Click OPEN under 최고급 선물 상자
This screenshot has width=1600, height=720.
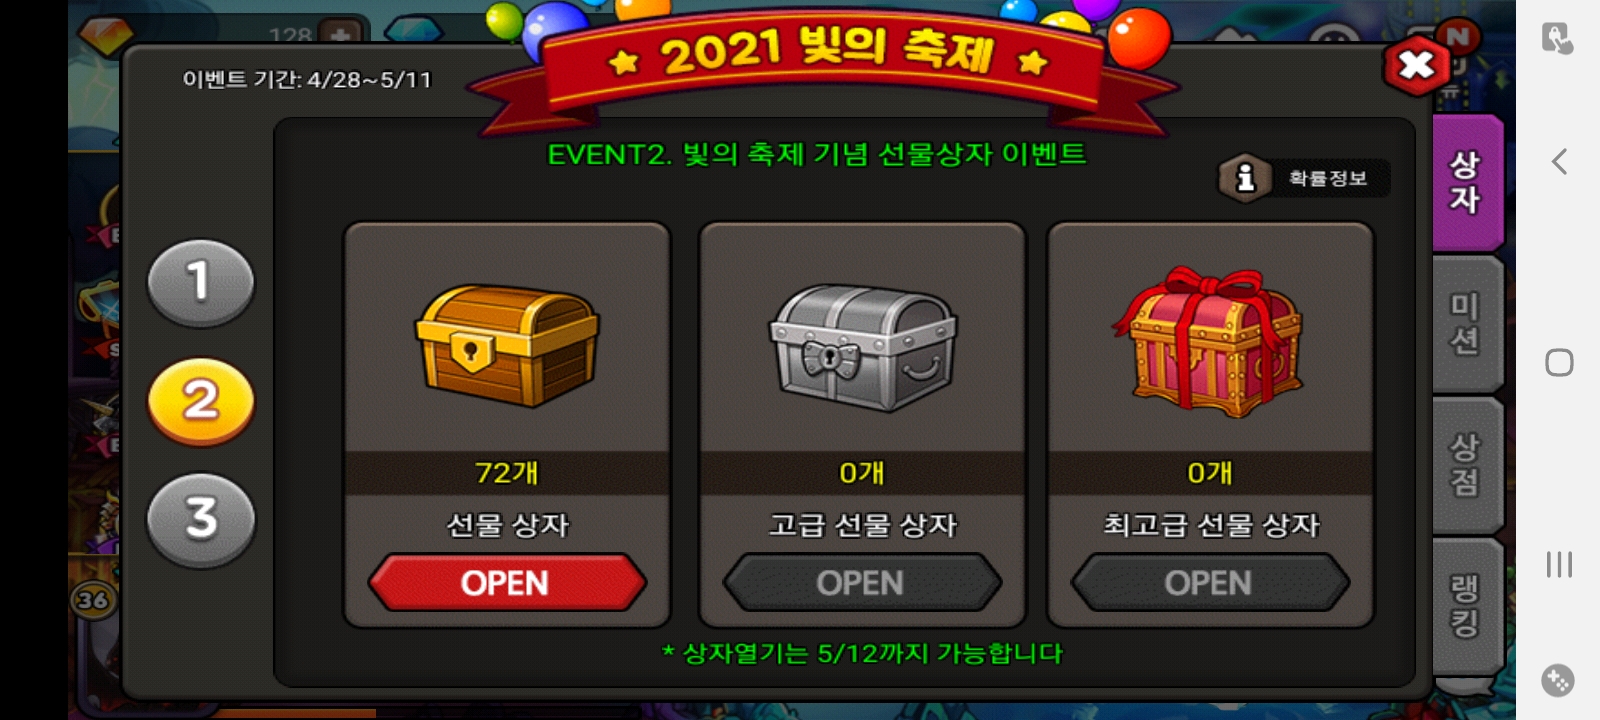(x=1209, y=582)
